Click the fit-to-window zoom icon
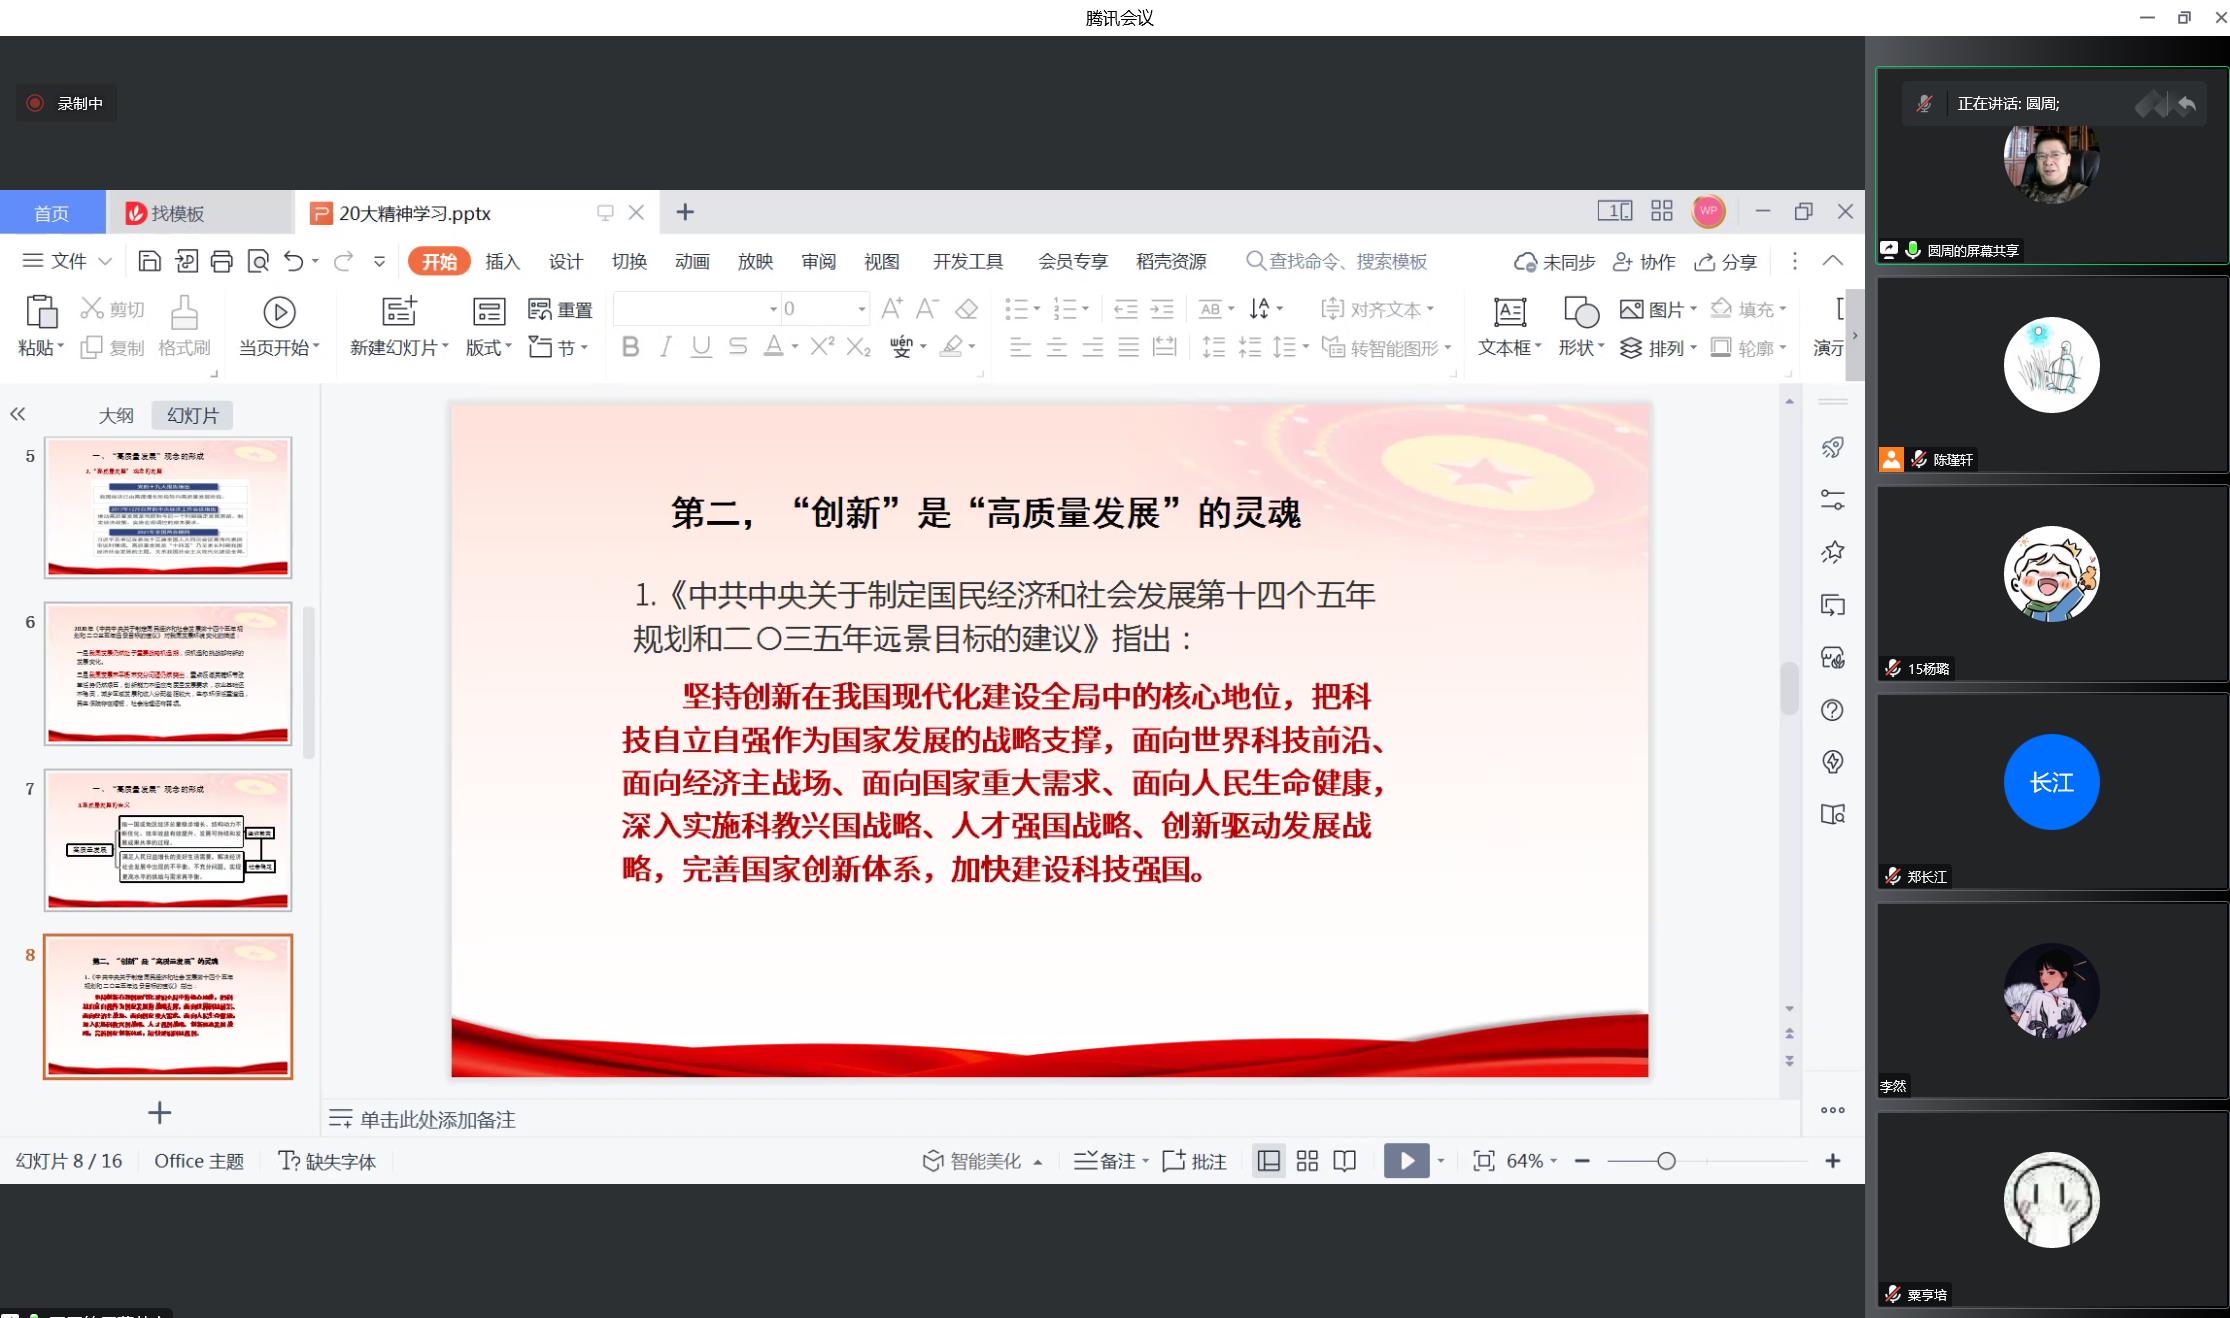Screen dimensions: 2230x1318 [1484, 1161]
